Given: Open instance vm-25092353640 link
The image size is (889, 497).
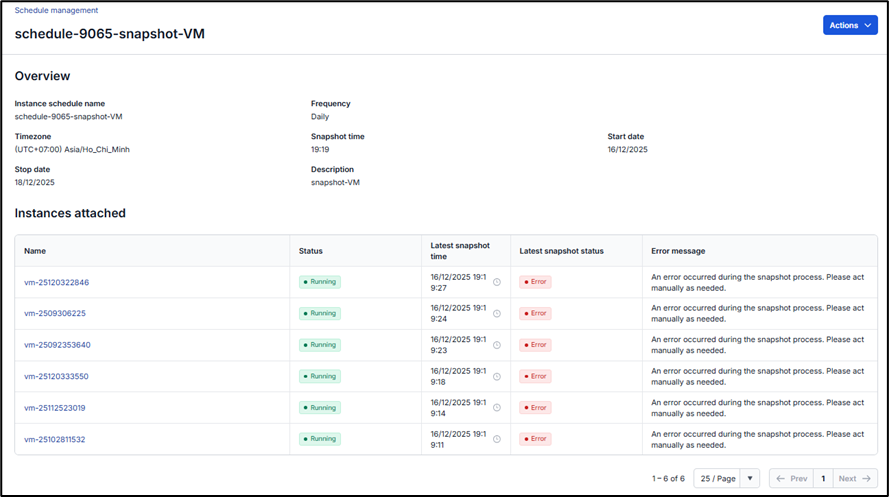Looking at the screenshot, I should pos(57,345).
